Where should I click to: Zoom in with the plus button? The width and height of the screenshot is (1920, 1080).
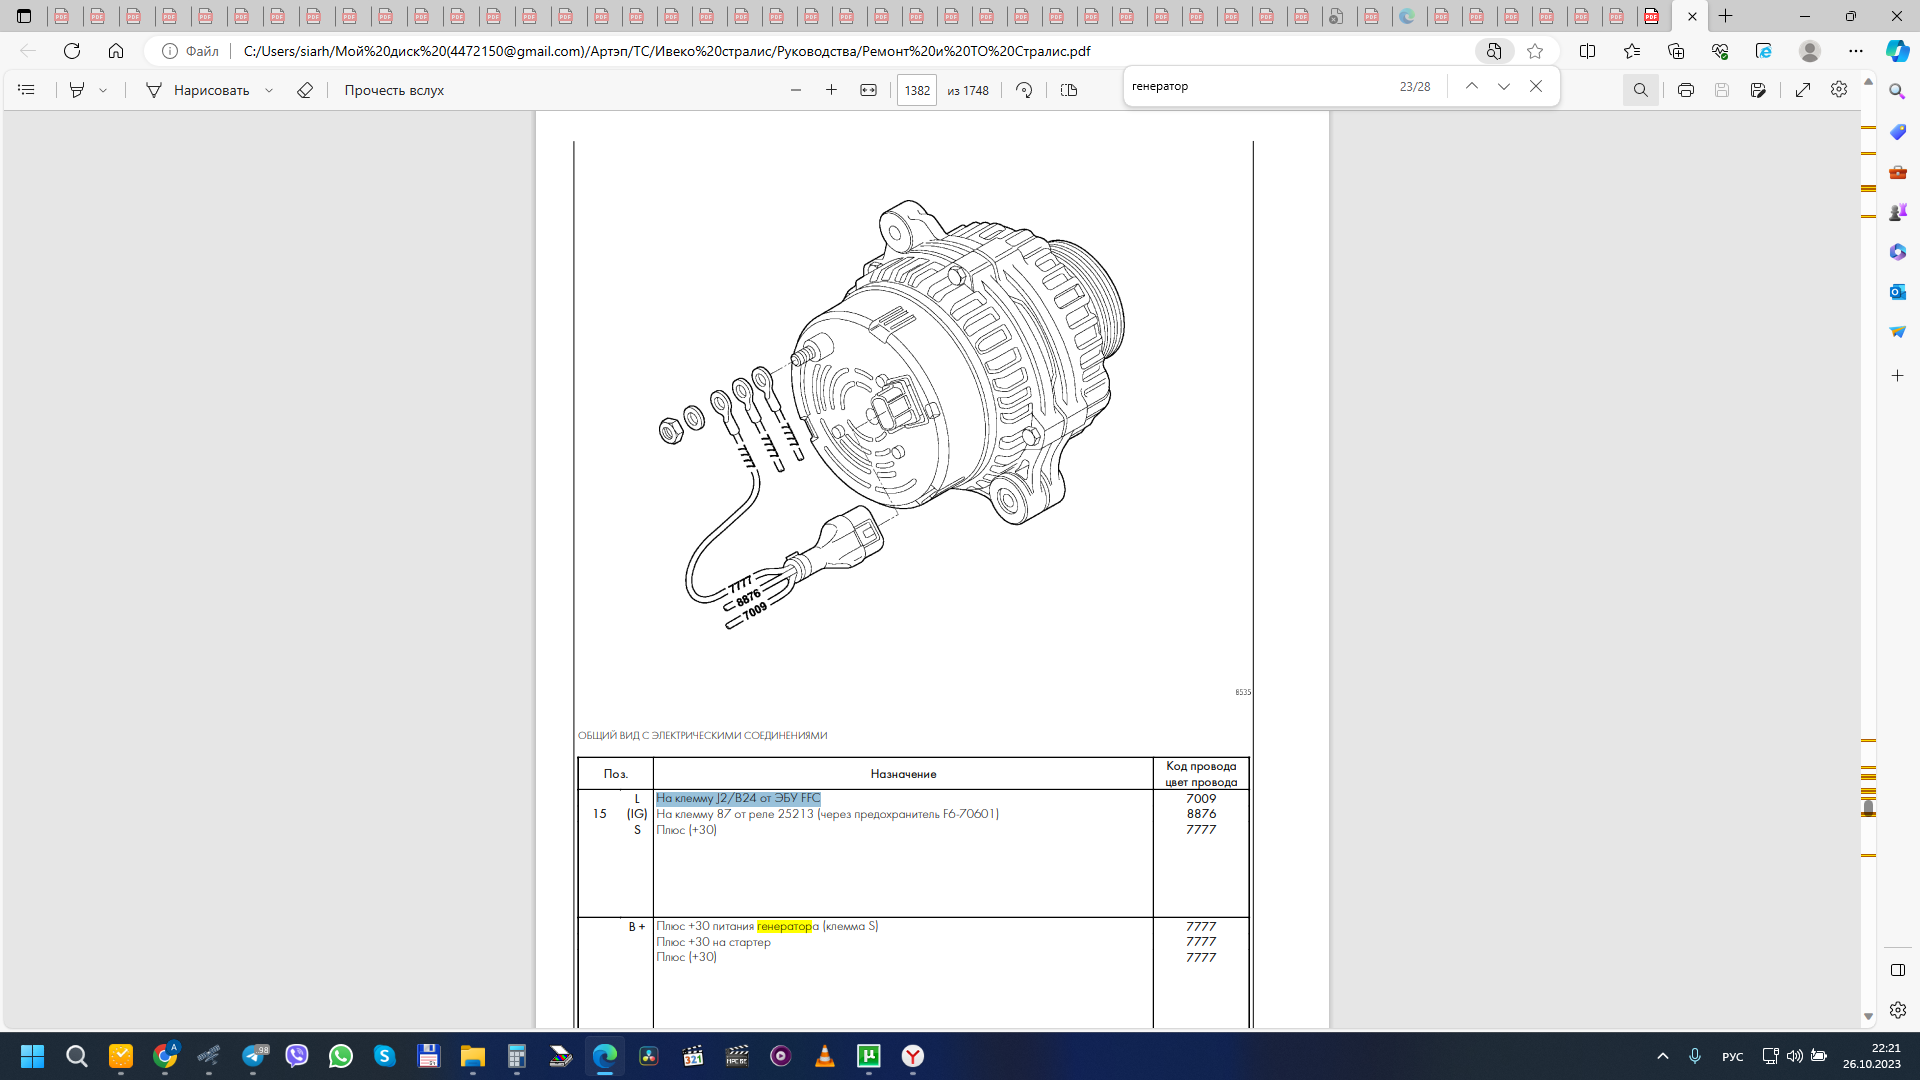(831, 90)
